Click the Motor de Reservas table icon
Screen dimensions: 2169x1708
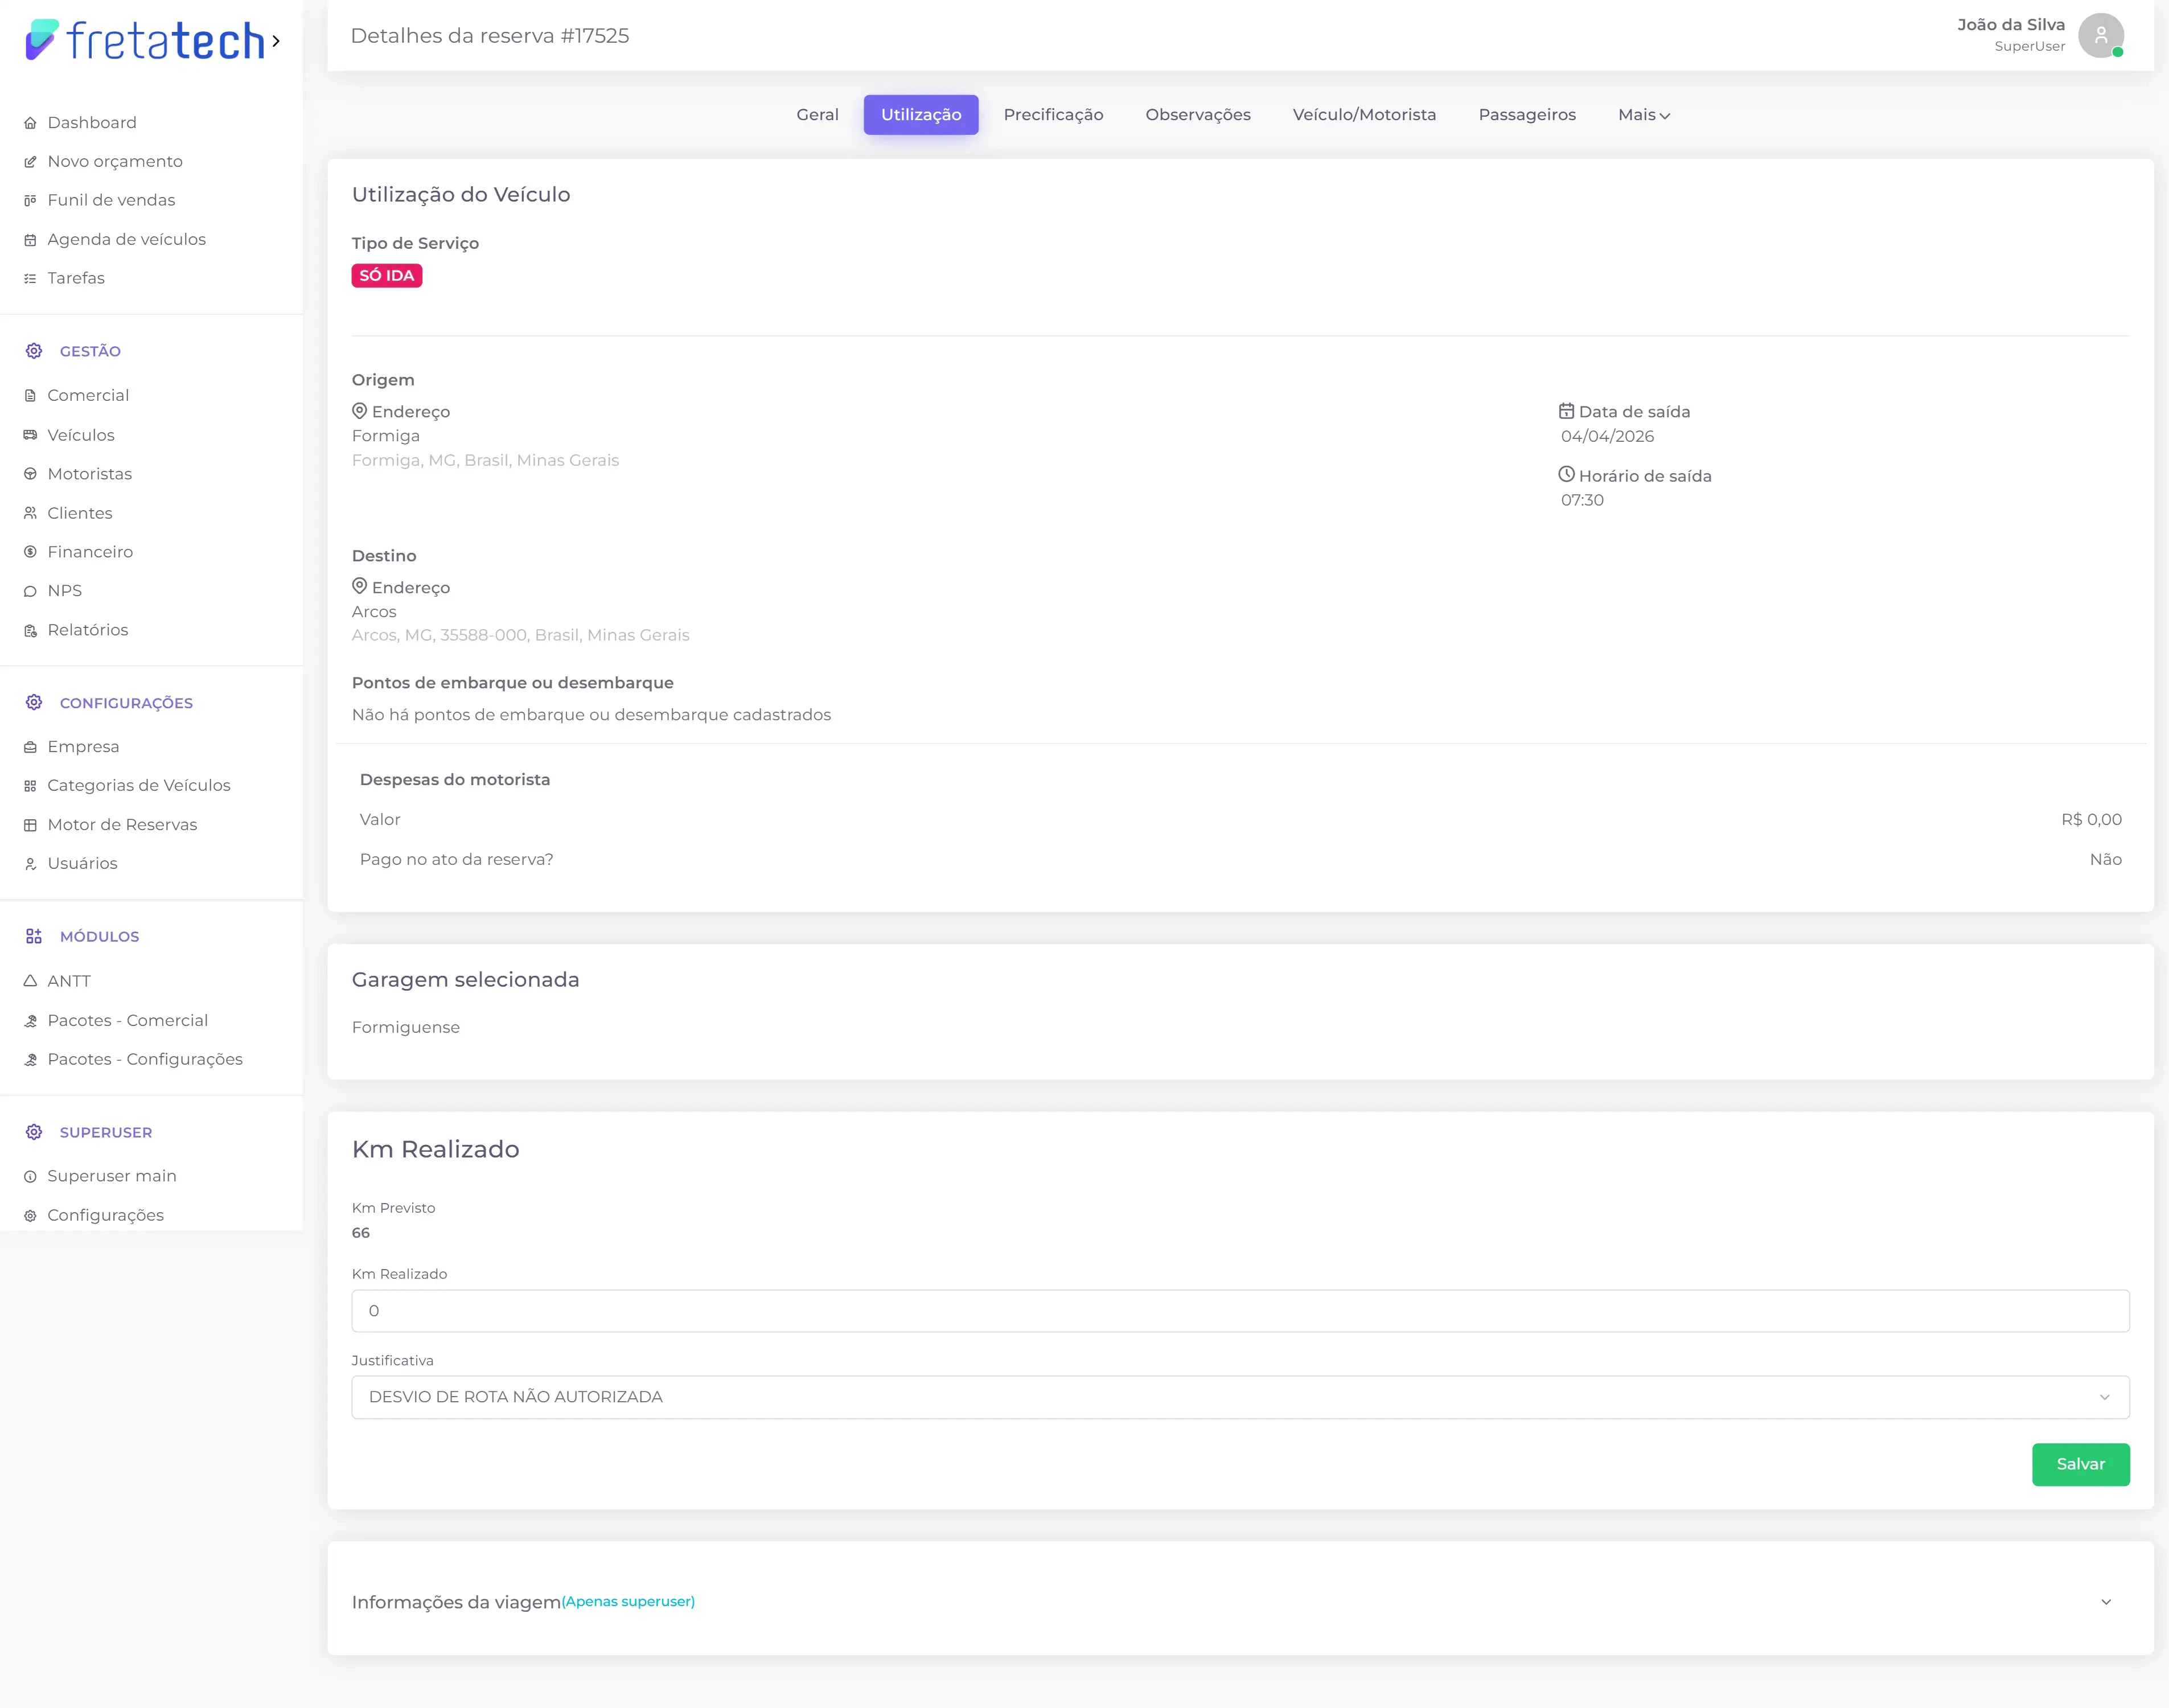click(x=30, y=825)
